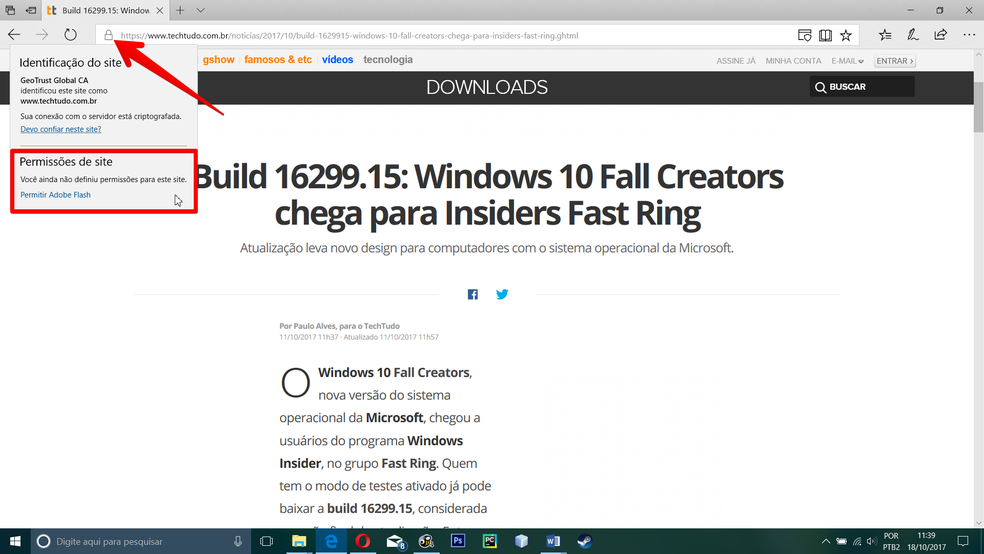
Task: Open PyCharm from taskbar
Action: 489,541
